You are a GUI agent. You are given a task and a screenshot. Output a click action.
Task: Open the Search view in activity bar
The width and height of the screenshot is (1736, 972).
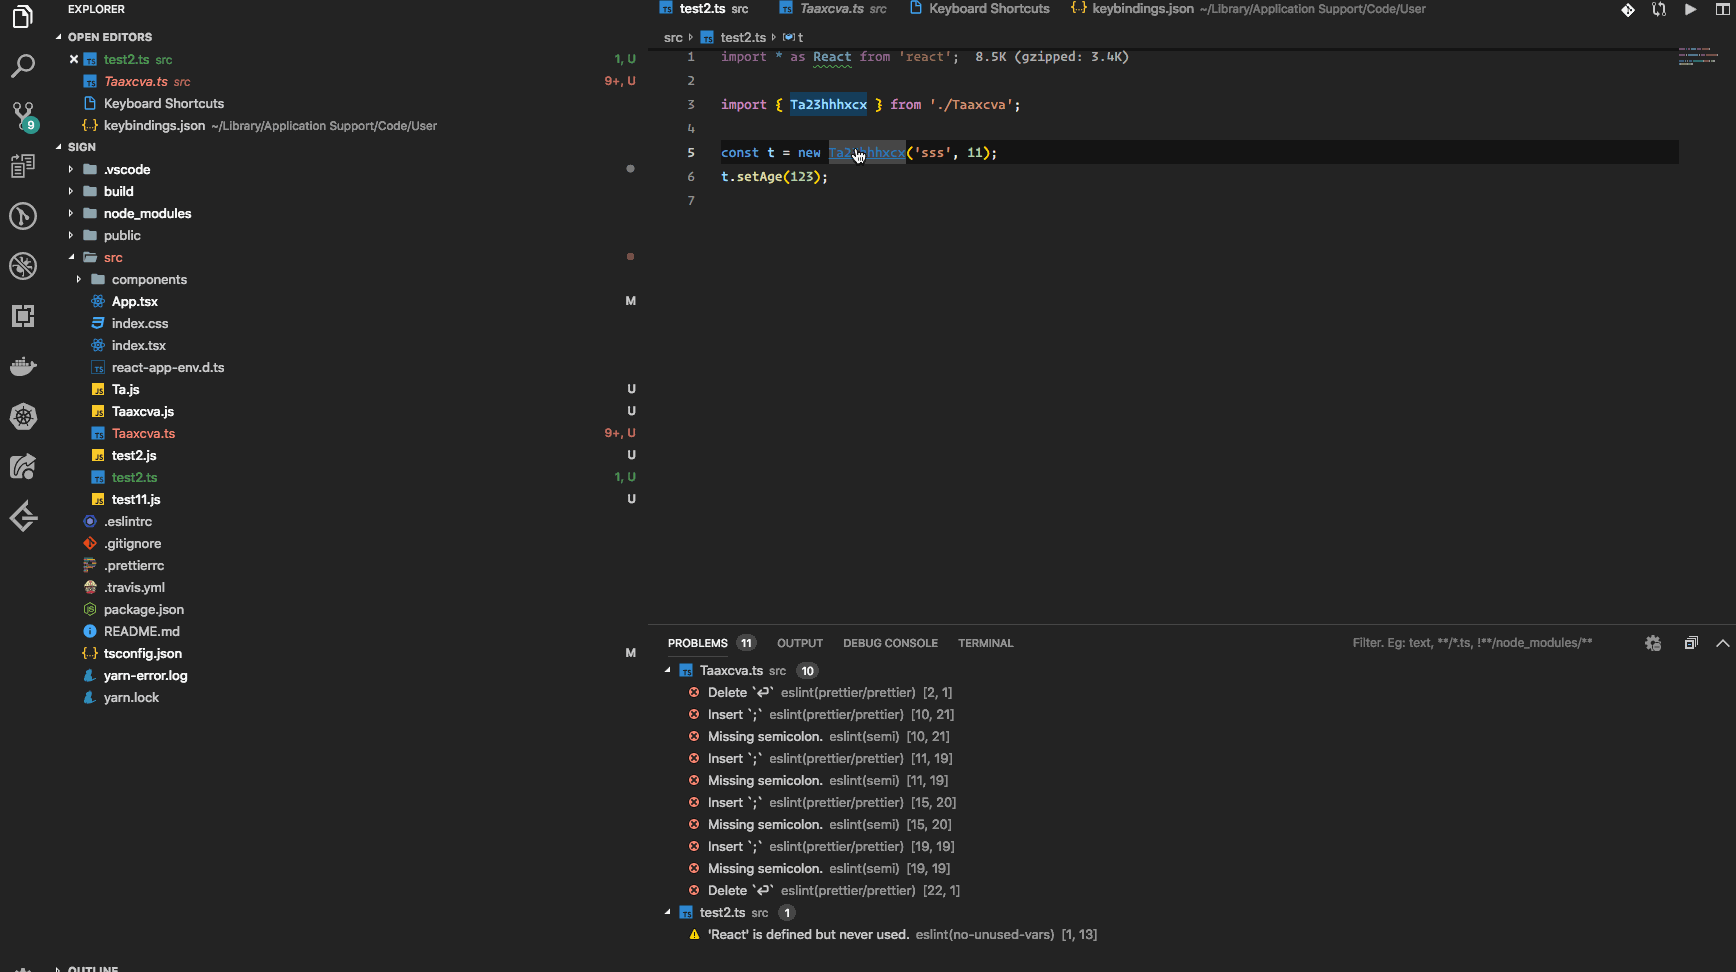(x=23, y=66)
